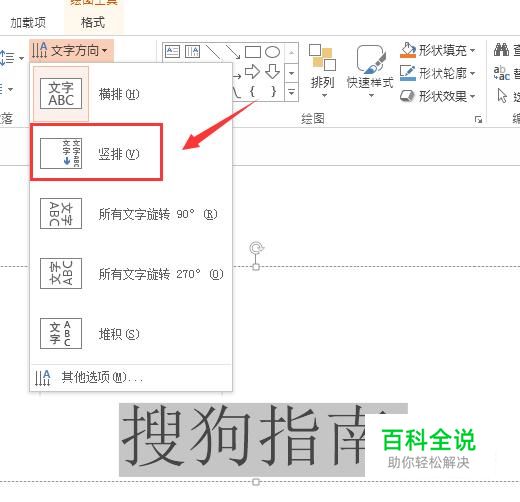Screen dimensions: 520x502
Task: Switch to the 格式 ribbon tab
Action: coord(93,23)
